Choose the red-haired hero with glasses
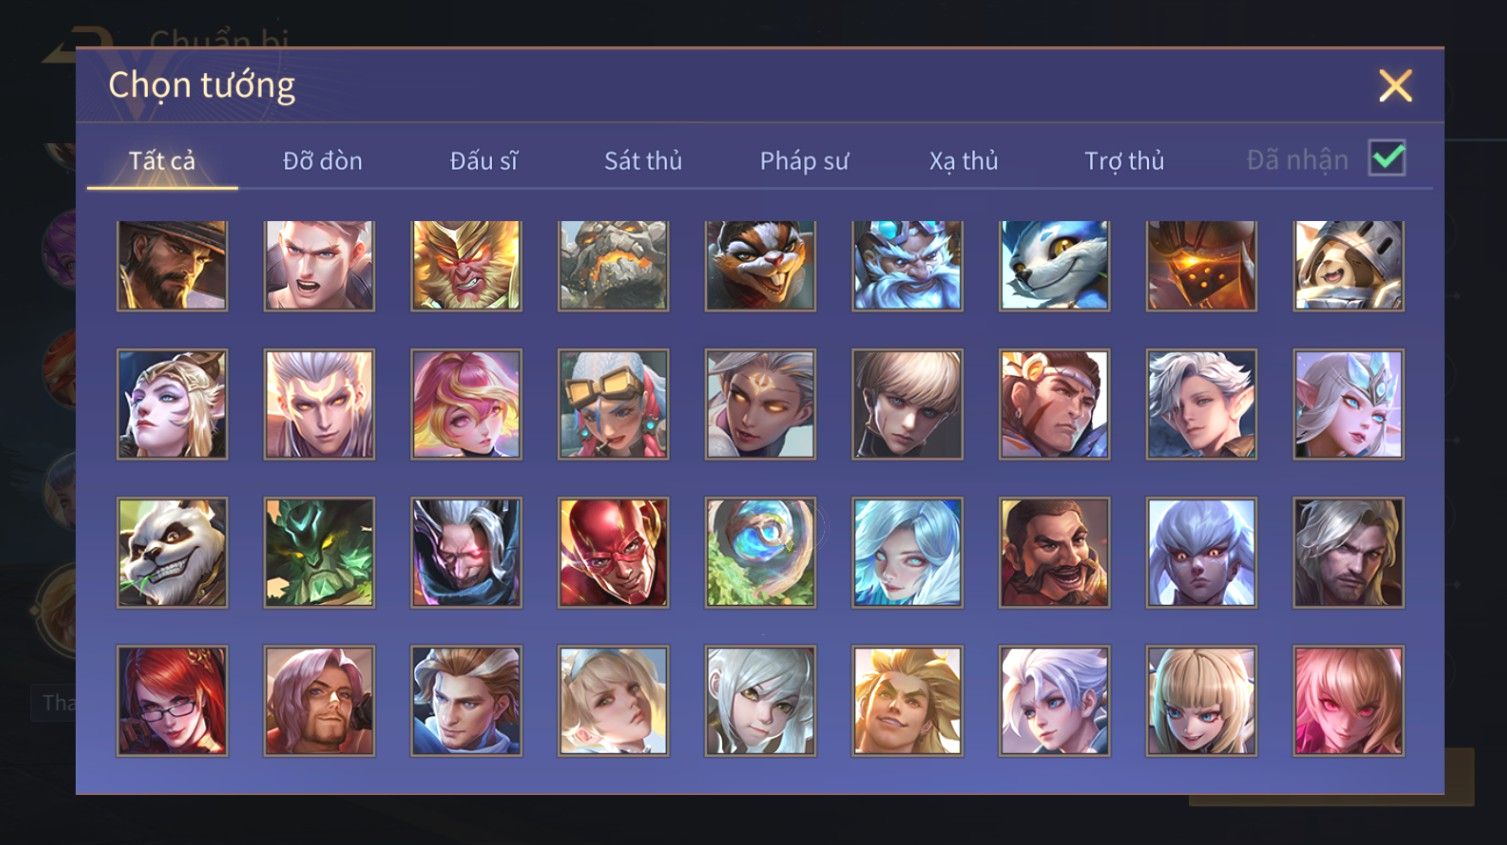 click(172, 700)
